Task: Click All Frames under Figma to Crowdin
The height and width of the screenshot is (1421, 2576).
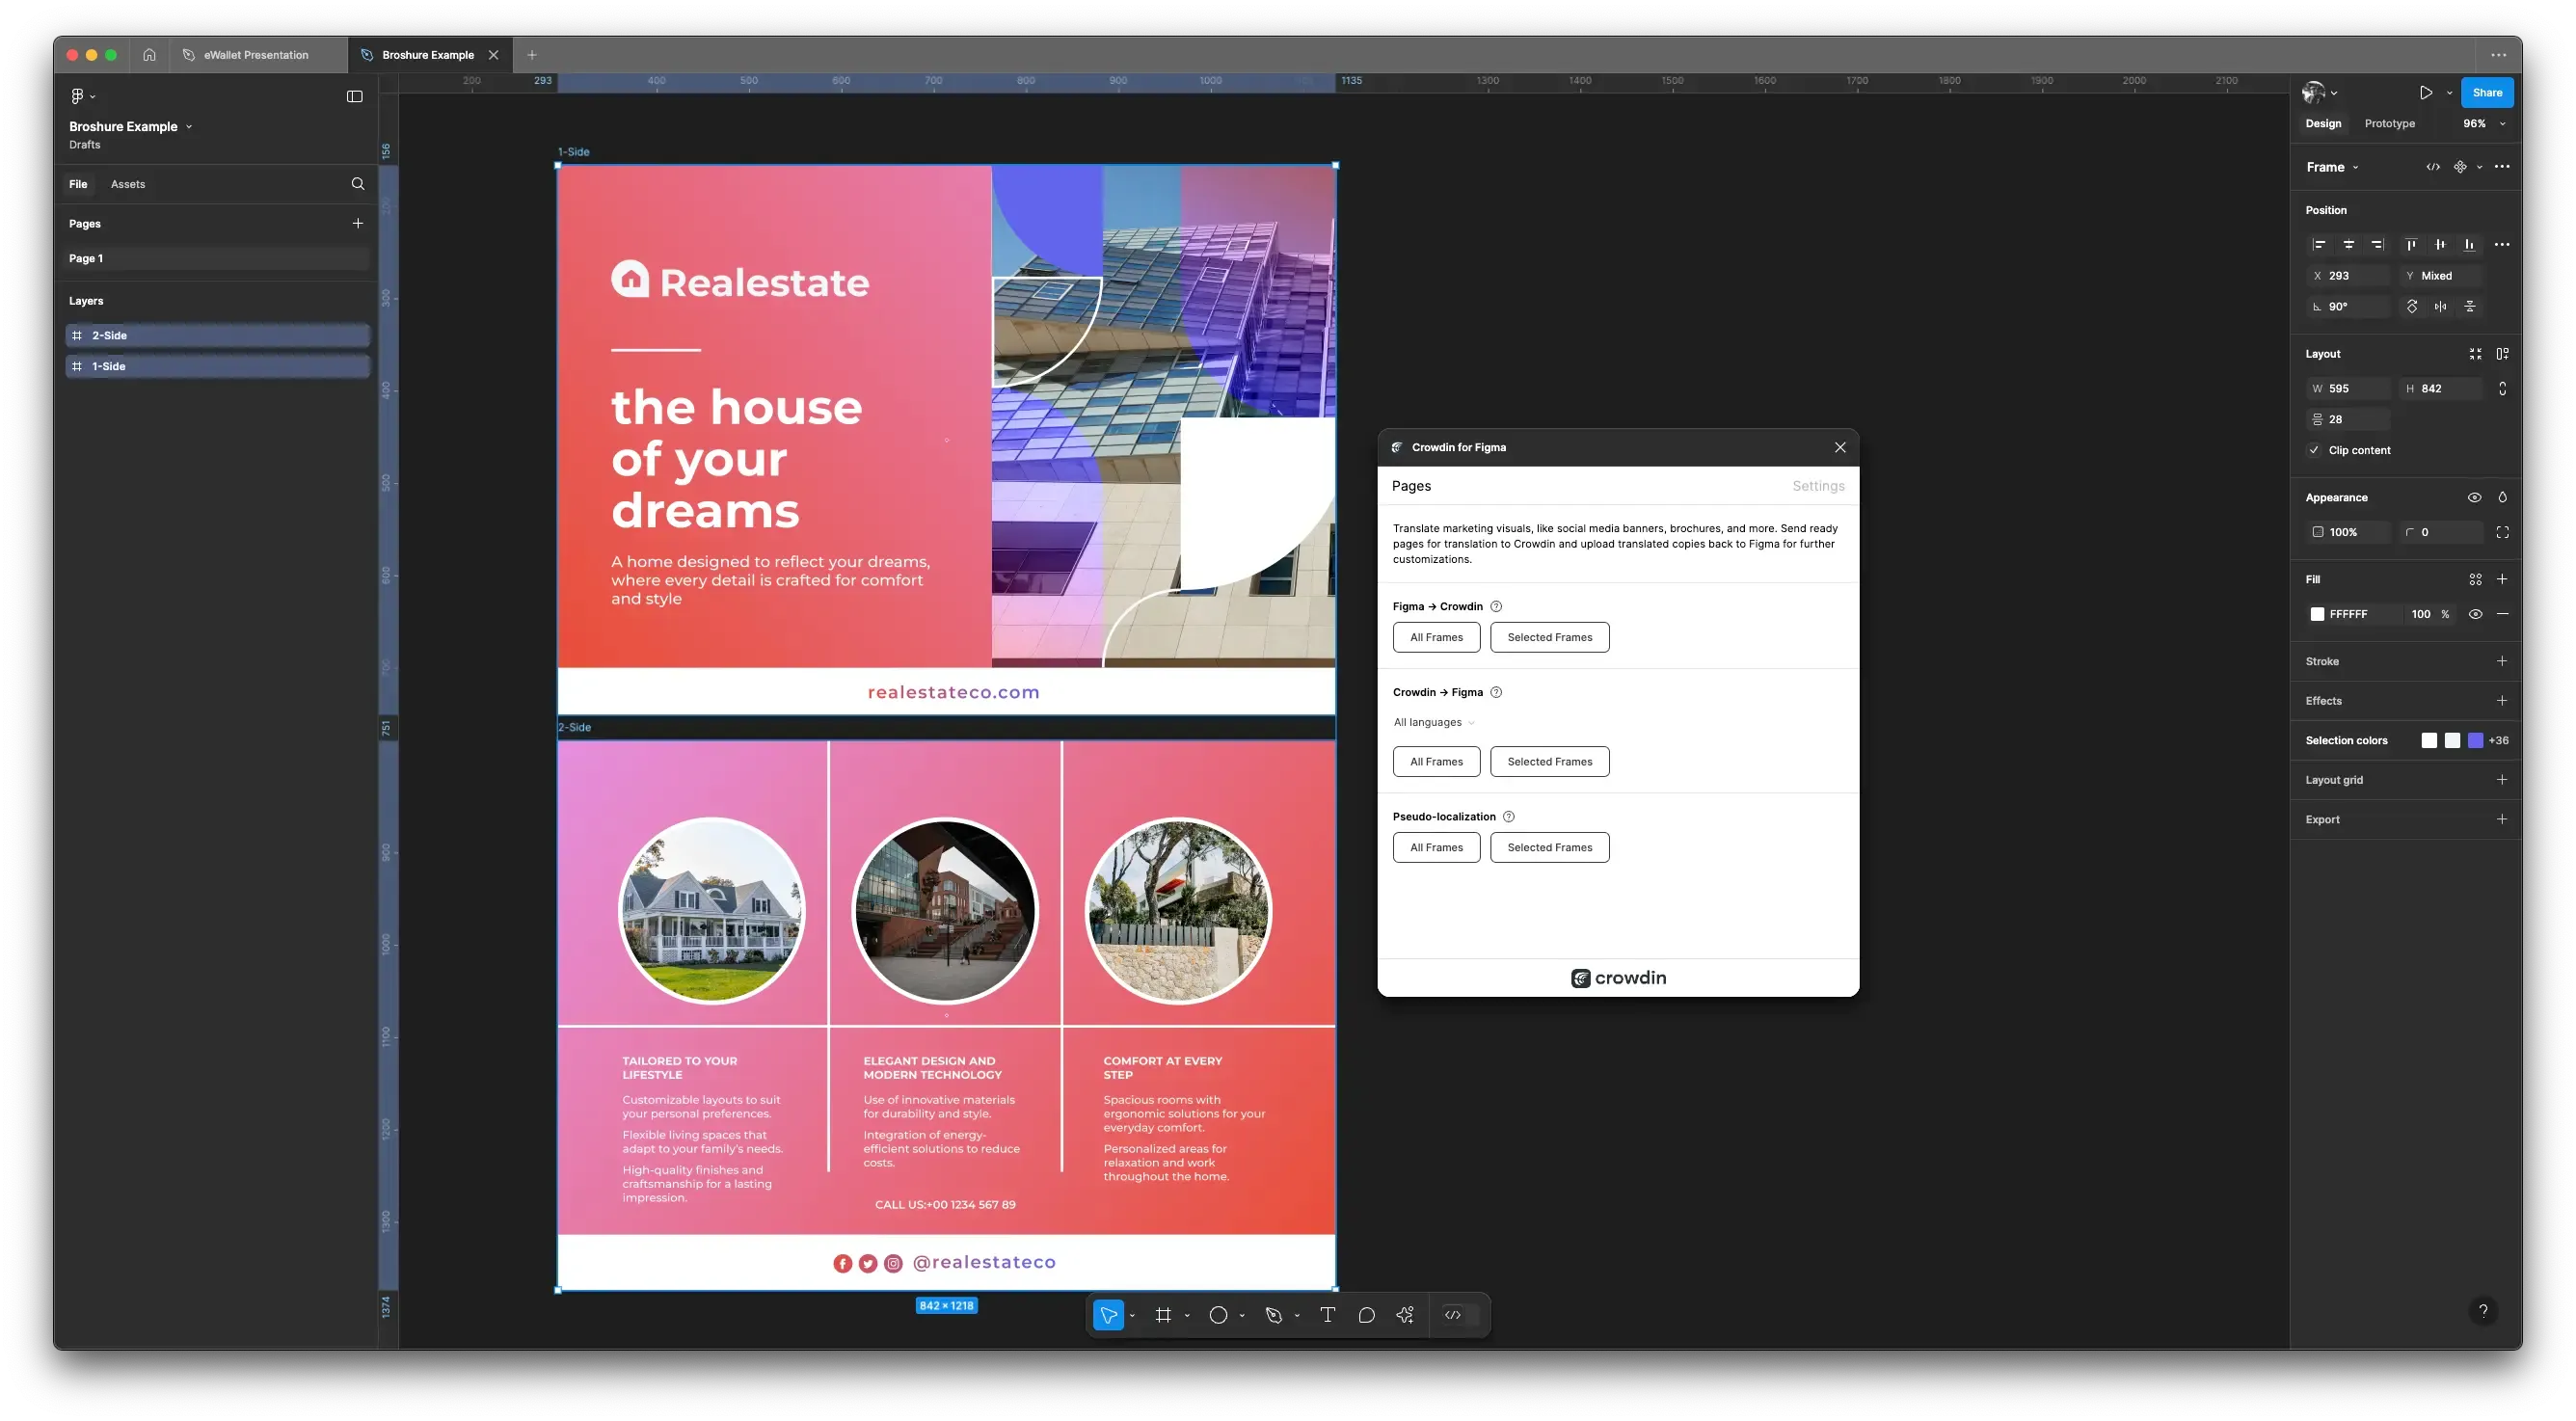Action: click(1435, 635)
